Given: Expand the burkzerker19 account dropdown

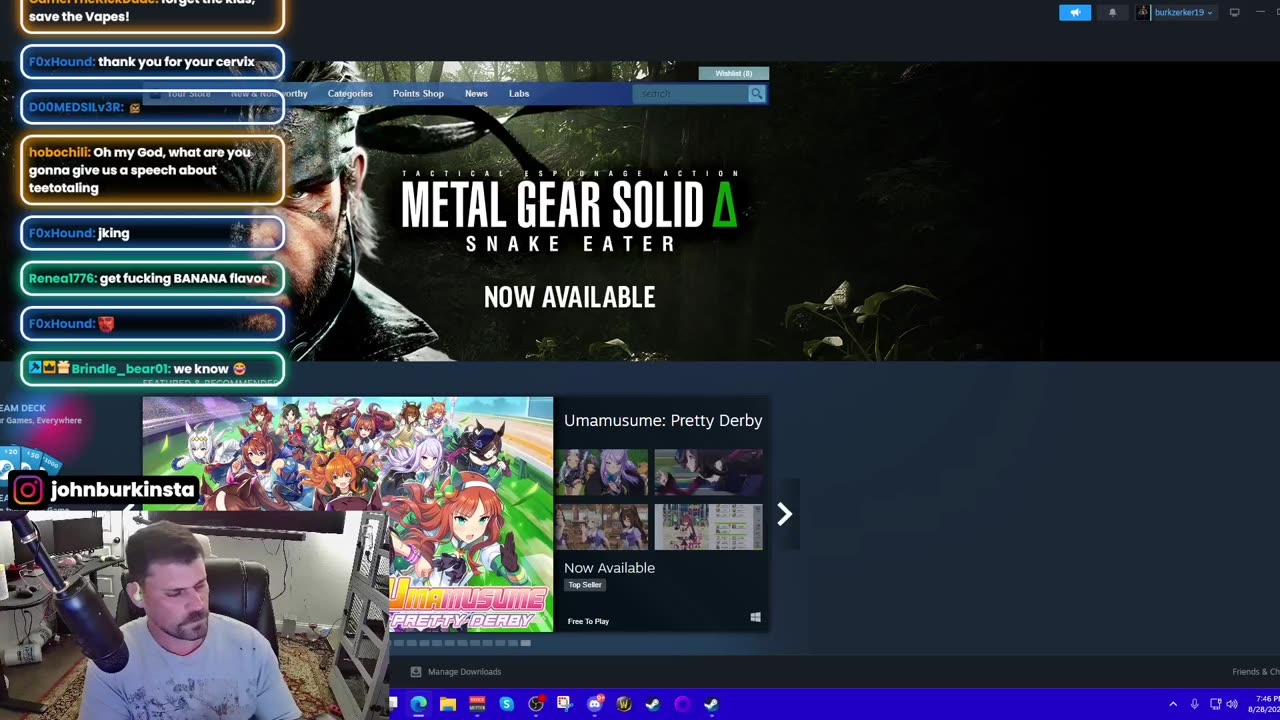Looking at the screenshot, I should click(x=1177, y=13).
